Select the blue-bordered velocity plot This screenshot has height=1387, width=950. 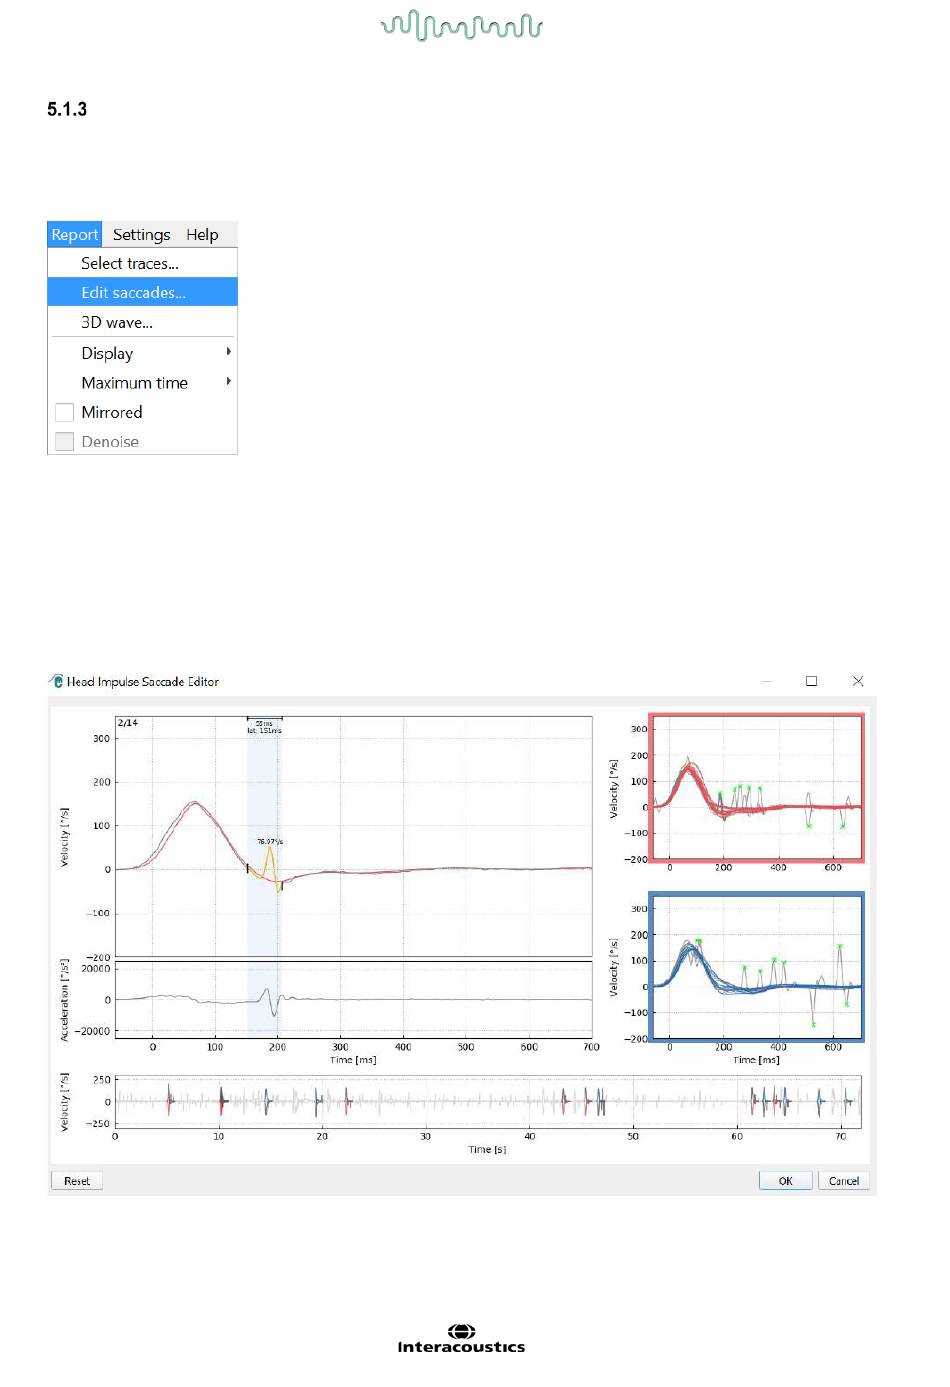pos(756,967)
